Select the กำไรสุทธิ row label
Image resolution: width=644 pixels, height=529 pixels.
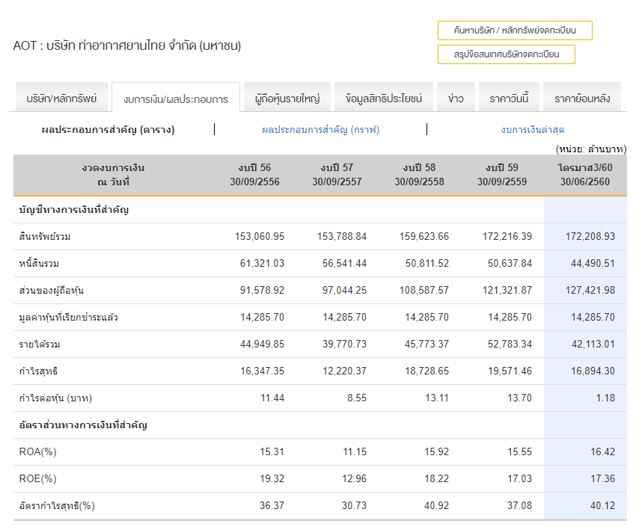pos(38,370)
